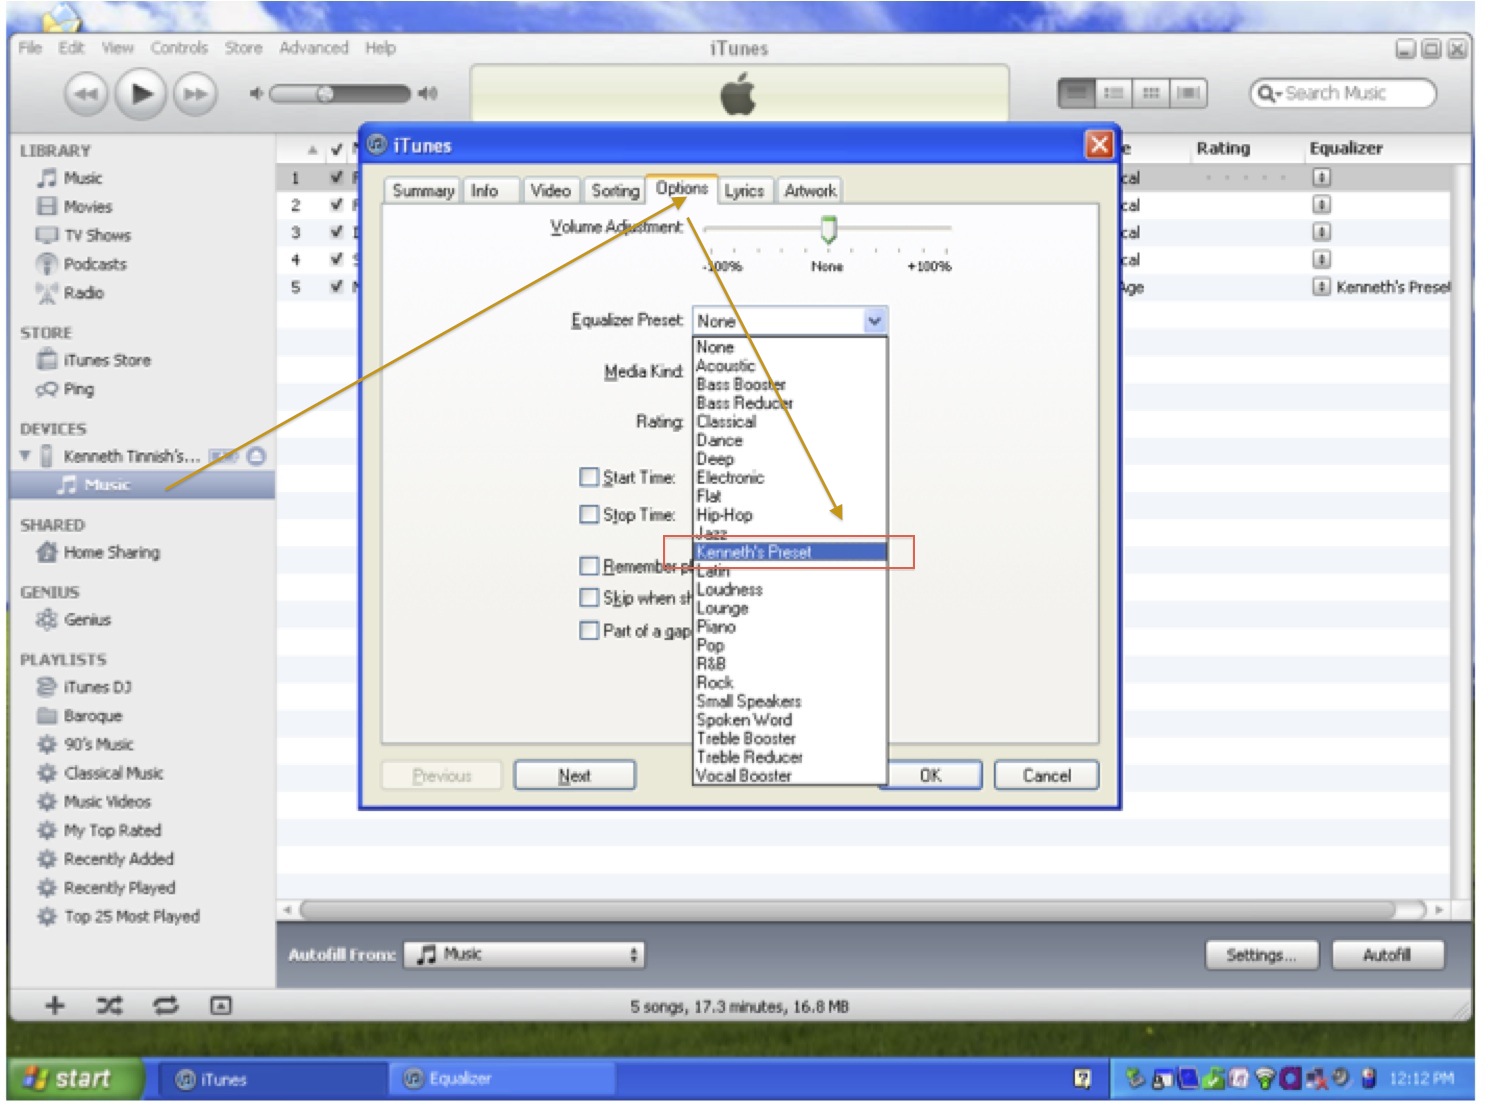This screenshot has height=1113, width=1492.
Task: Open the autofill Settings button
Action: point(1261,955)
